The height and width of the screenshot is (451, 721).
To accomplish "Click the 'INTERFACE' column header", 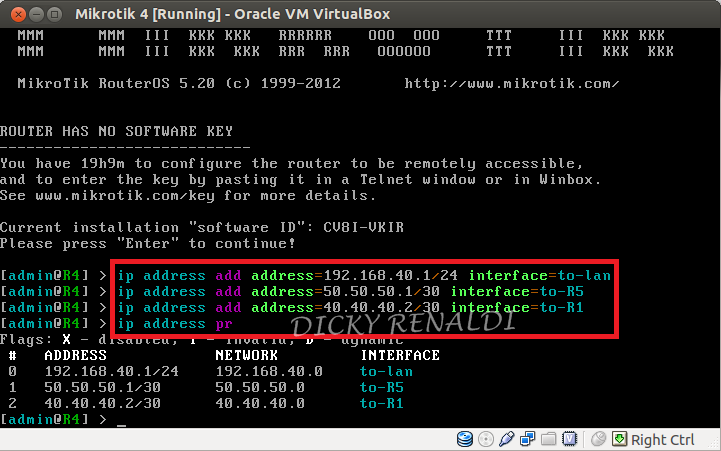I will point(400,355).
